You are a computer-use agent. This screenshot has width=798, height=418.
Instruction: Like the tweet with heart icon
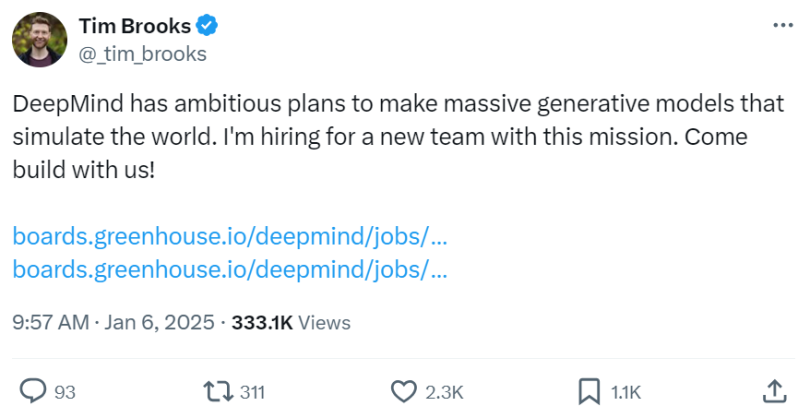[x=403, y=391]
